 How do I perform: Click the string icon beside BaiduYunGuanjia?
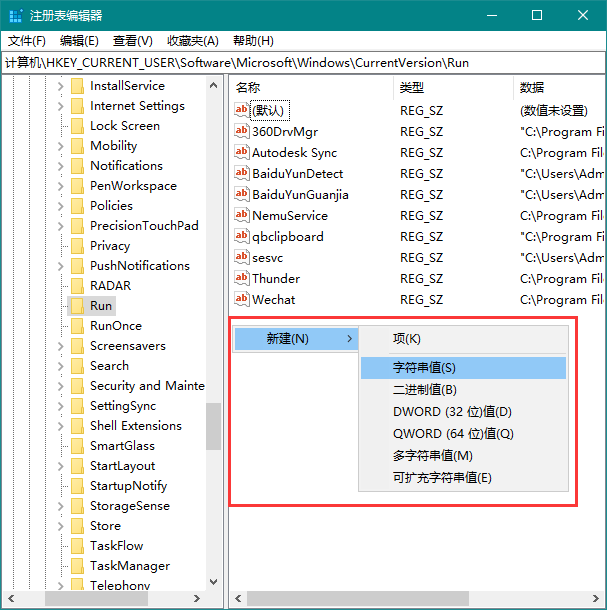(242, 194)
